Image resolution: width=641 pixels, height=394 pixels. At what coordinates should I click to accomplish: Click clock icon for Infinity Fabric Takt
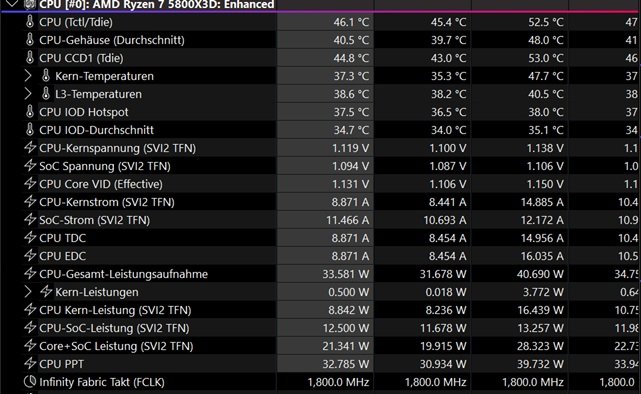coord(30,382)
